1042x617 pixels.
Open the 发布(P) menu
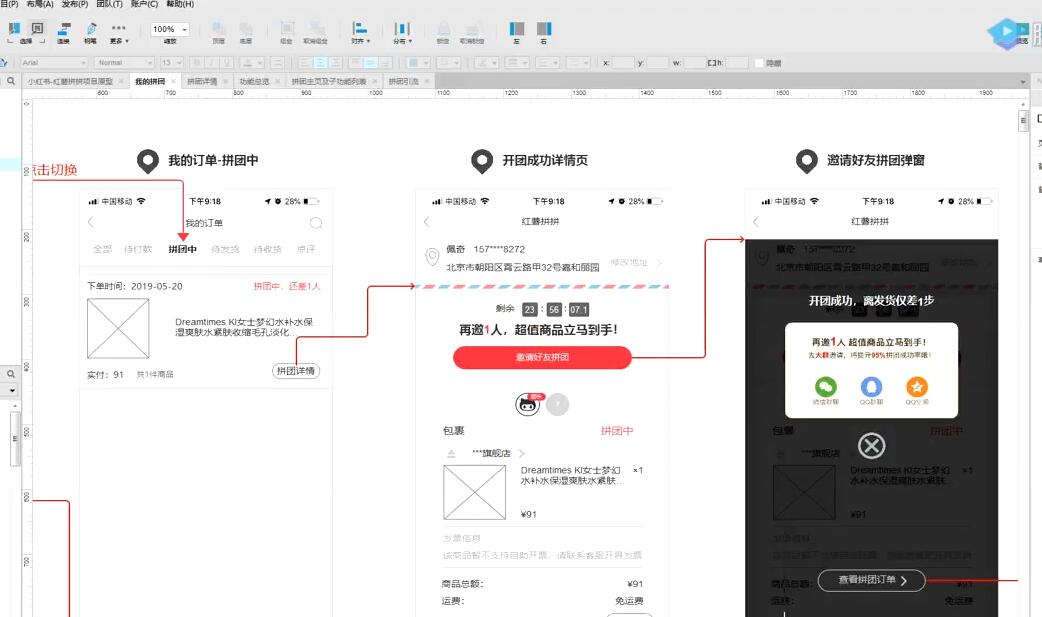point(74,4)
